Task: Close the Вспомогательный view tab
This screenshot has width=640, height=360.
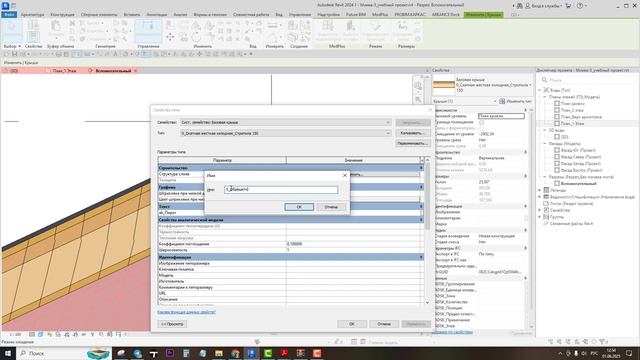Action: point(136,71)
